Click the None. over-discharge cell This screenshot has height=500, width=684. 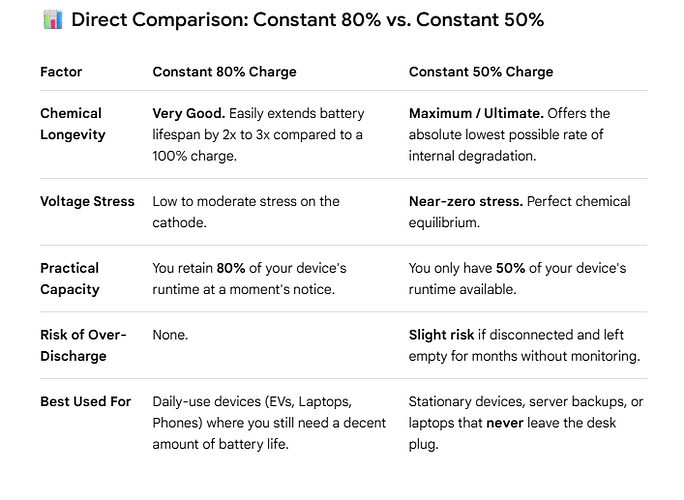click(170, 335)
